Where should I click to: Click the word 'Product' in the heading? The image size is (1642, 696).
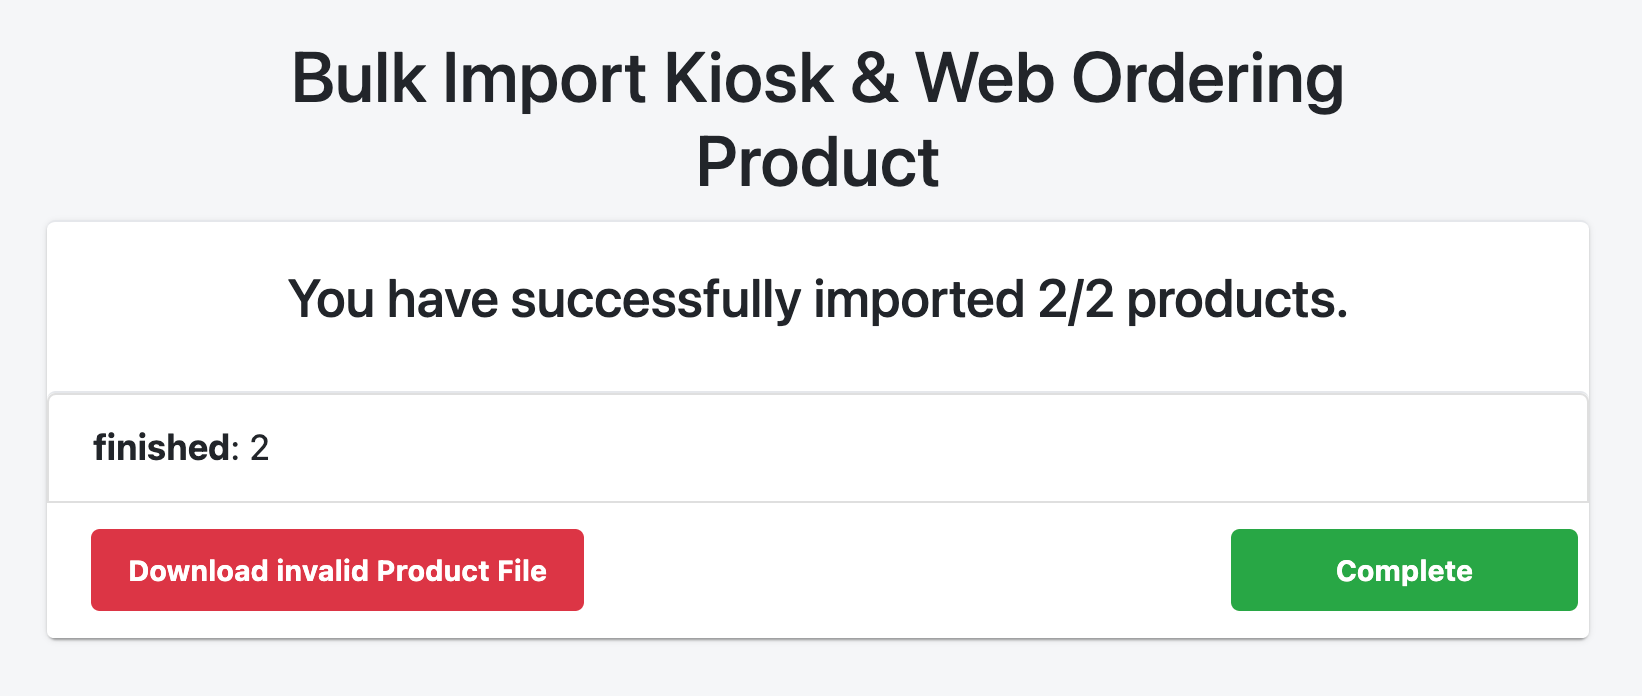pyautogui.click(x=817, y=162)
